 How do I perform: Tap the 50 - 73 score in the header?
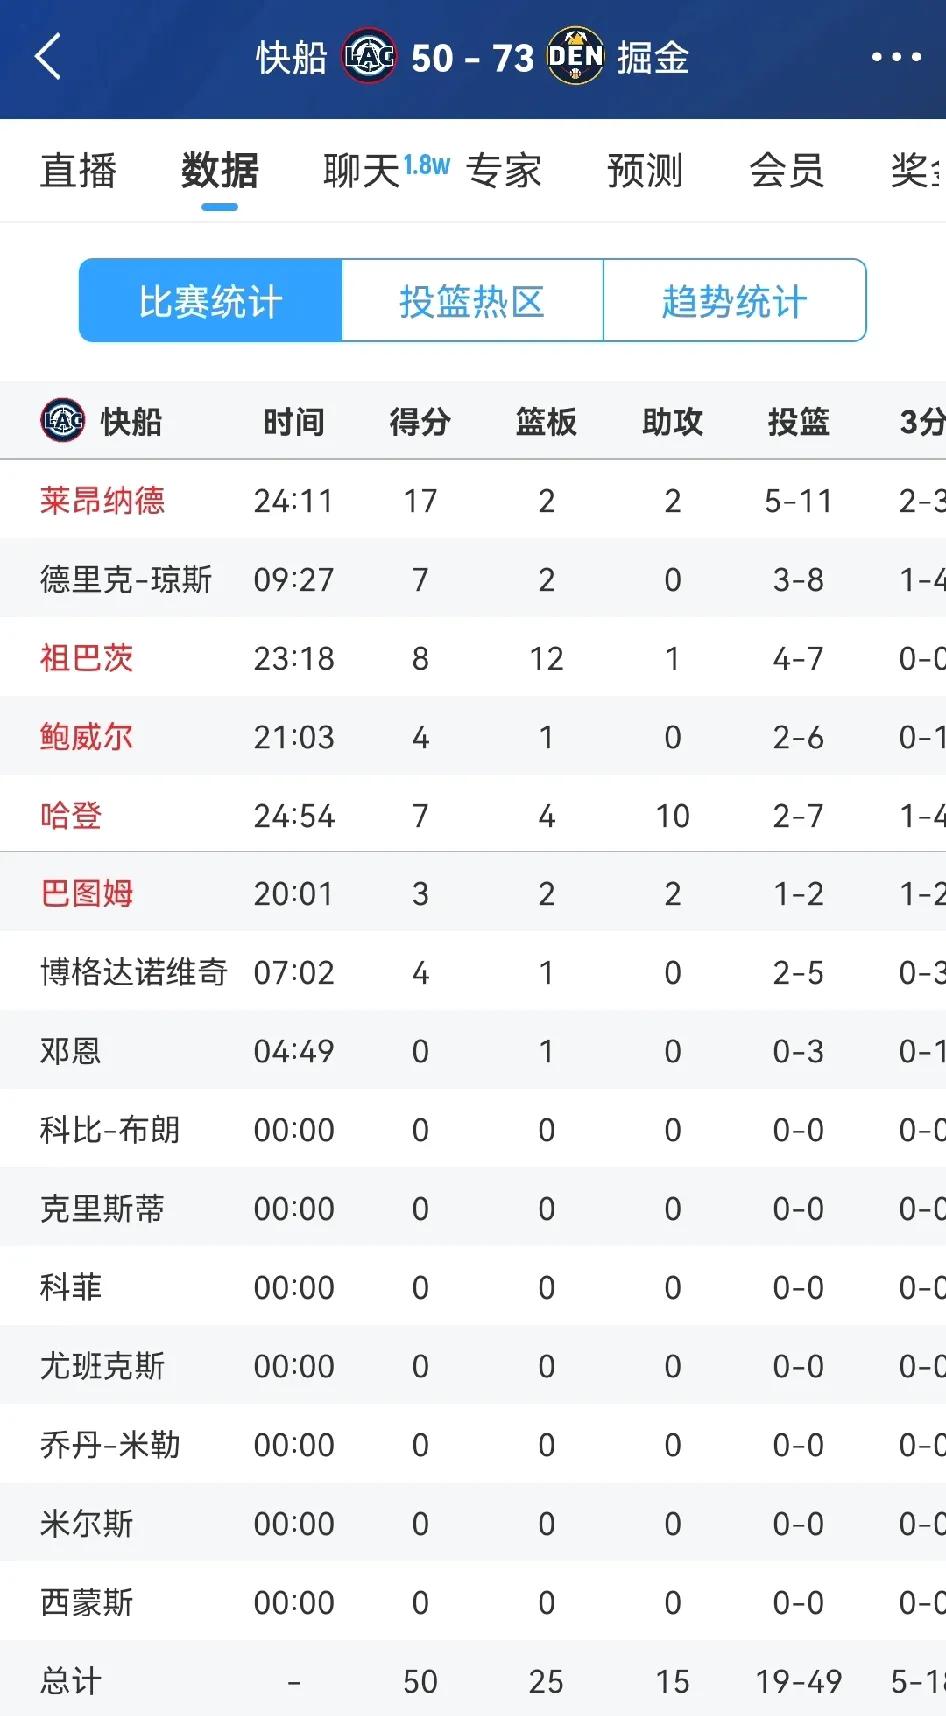point(472,58)
